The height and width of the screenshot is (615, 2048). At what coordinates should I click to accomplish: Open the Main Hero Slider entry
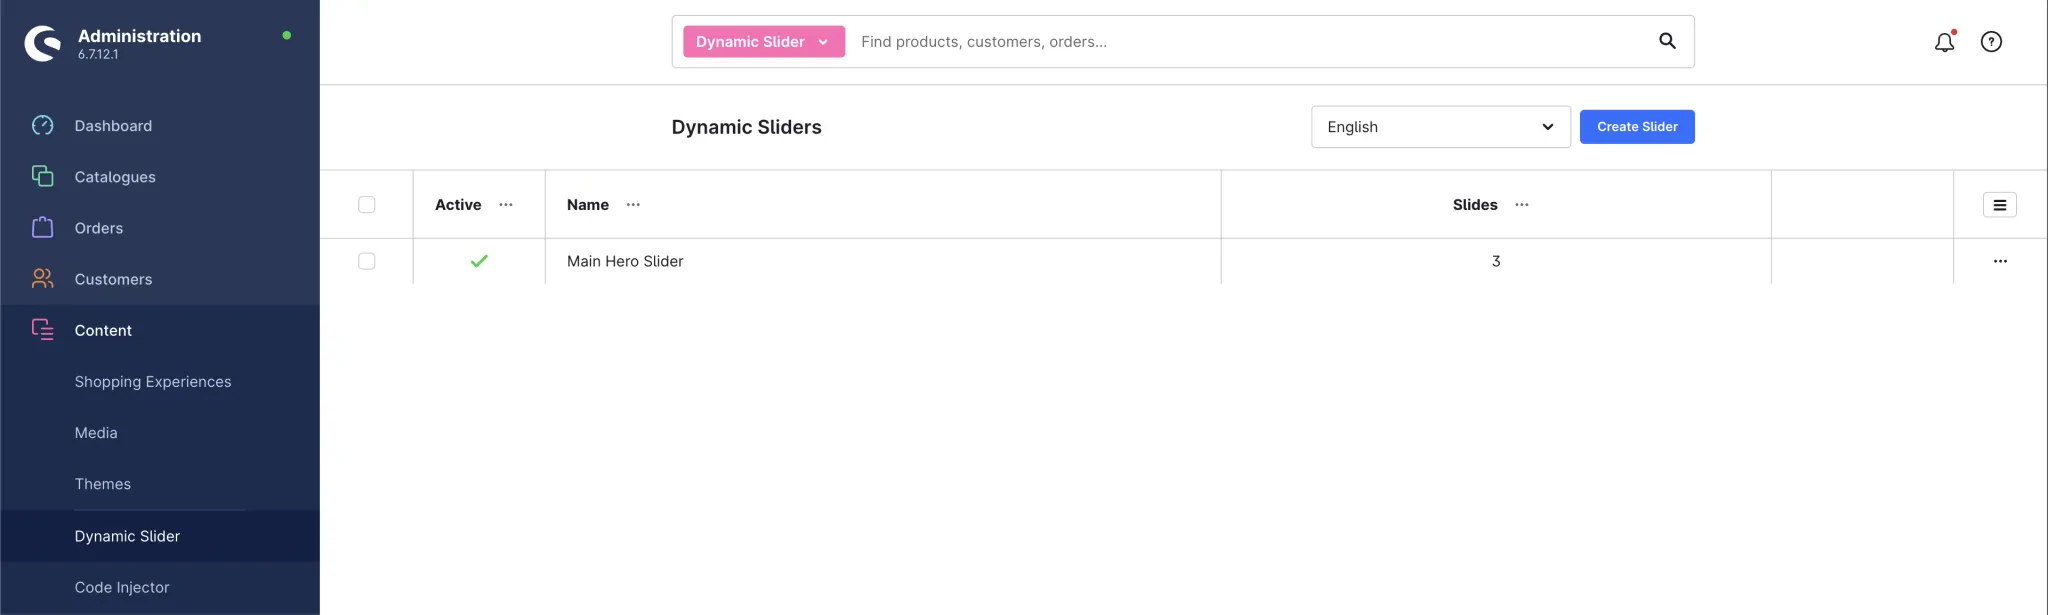625,261
